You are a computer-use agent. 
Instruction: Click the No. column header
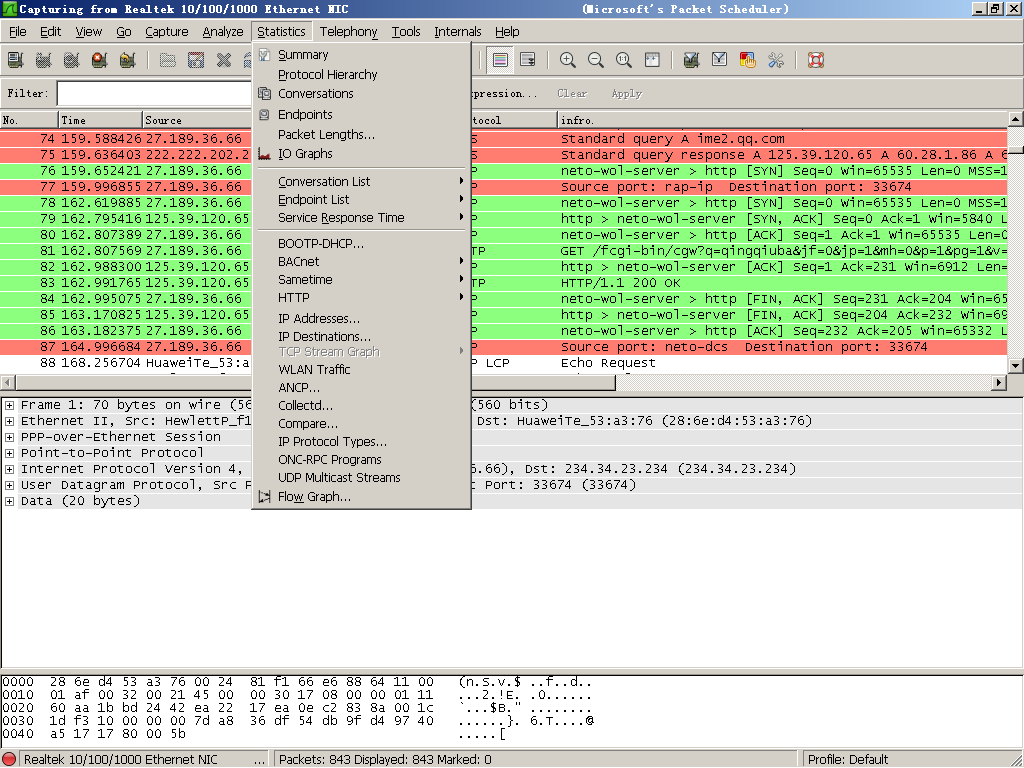coord(29,120)
